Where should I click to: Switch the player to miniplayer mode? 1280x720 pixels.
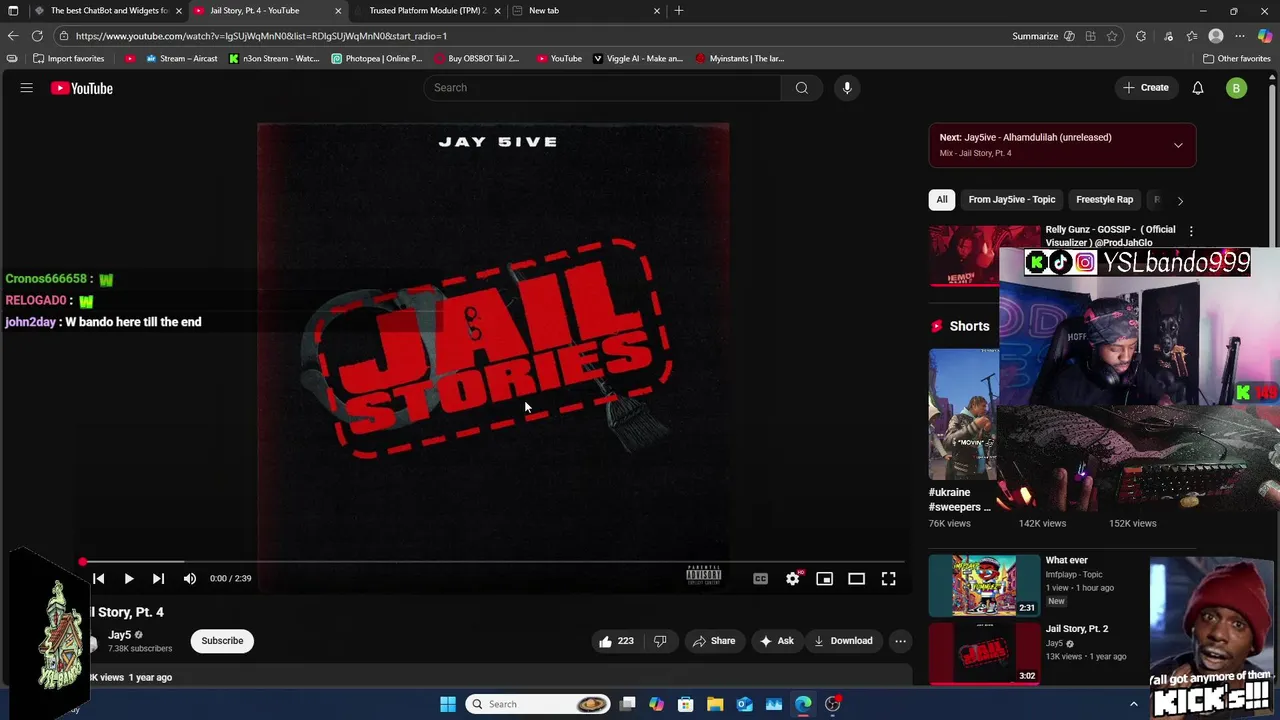pyautogui.click(x=825, y=578)
